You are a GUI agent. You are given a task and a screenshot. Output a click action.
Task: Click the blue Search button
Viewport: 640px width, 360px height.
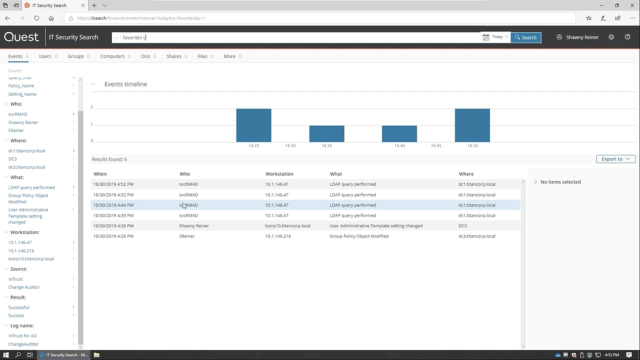[x=526, y=37]
